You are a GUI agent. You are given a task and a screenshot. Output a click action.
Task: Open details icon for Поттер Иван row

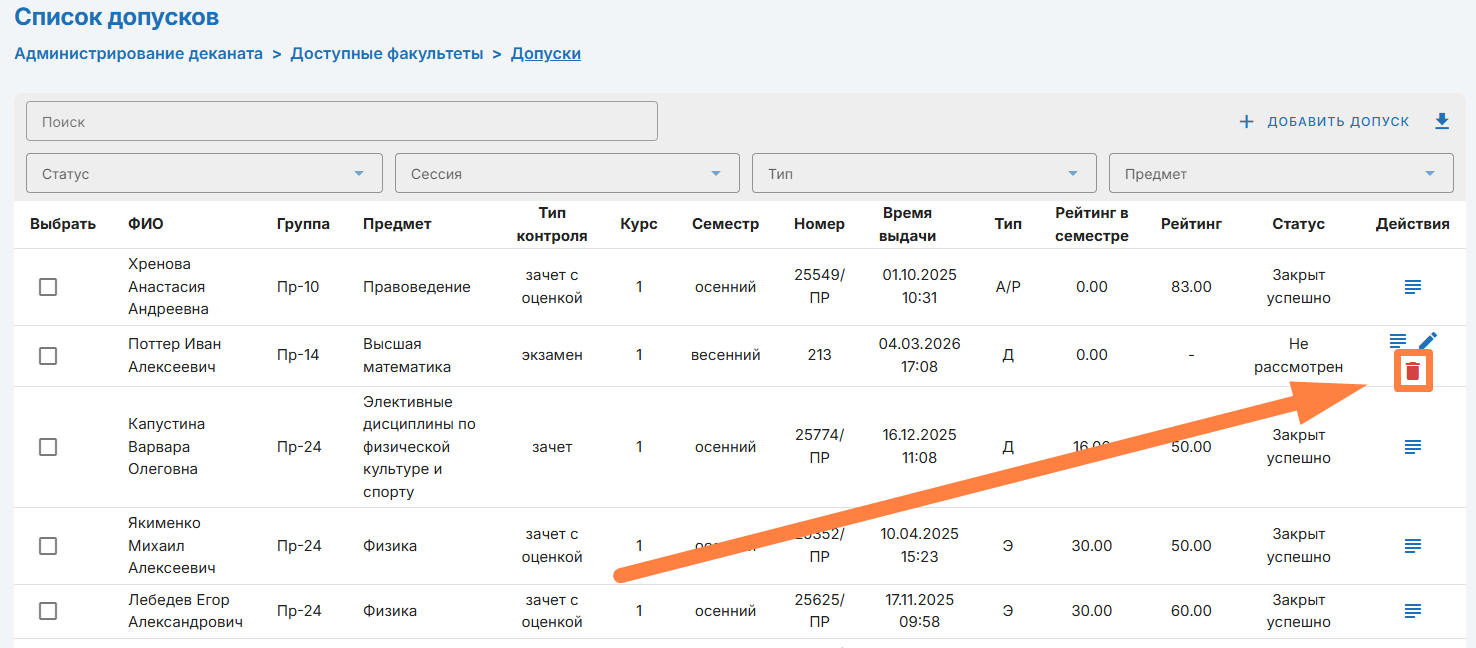pyautogui.click(x=1398, y=341)
